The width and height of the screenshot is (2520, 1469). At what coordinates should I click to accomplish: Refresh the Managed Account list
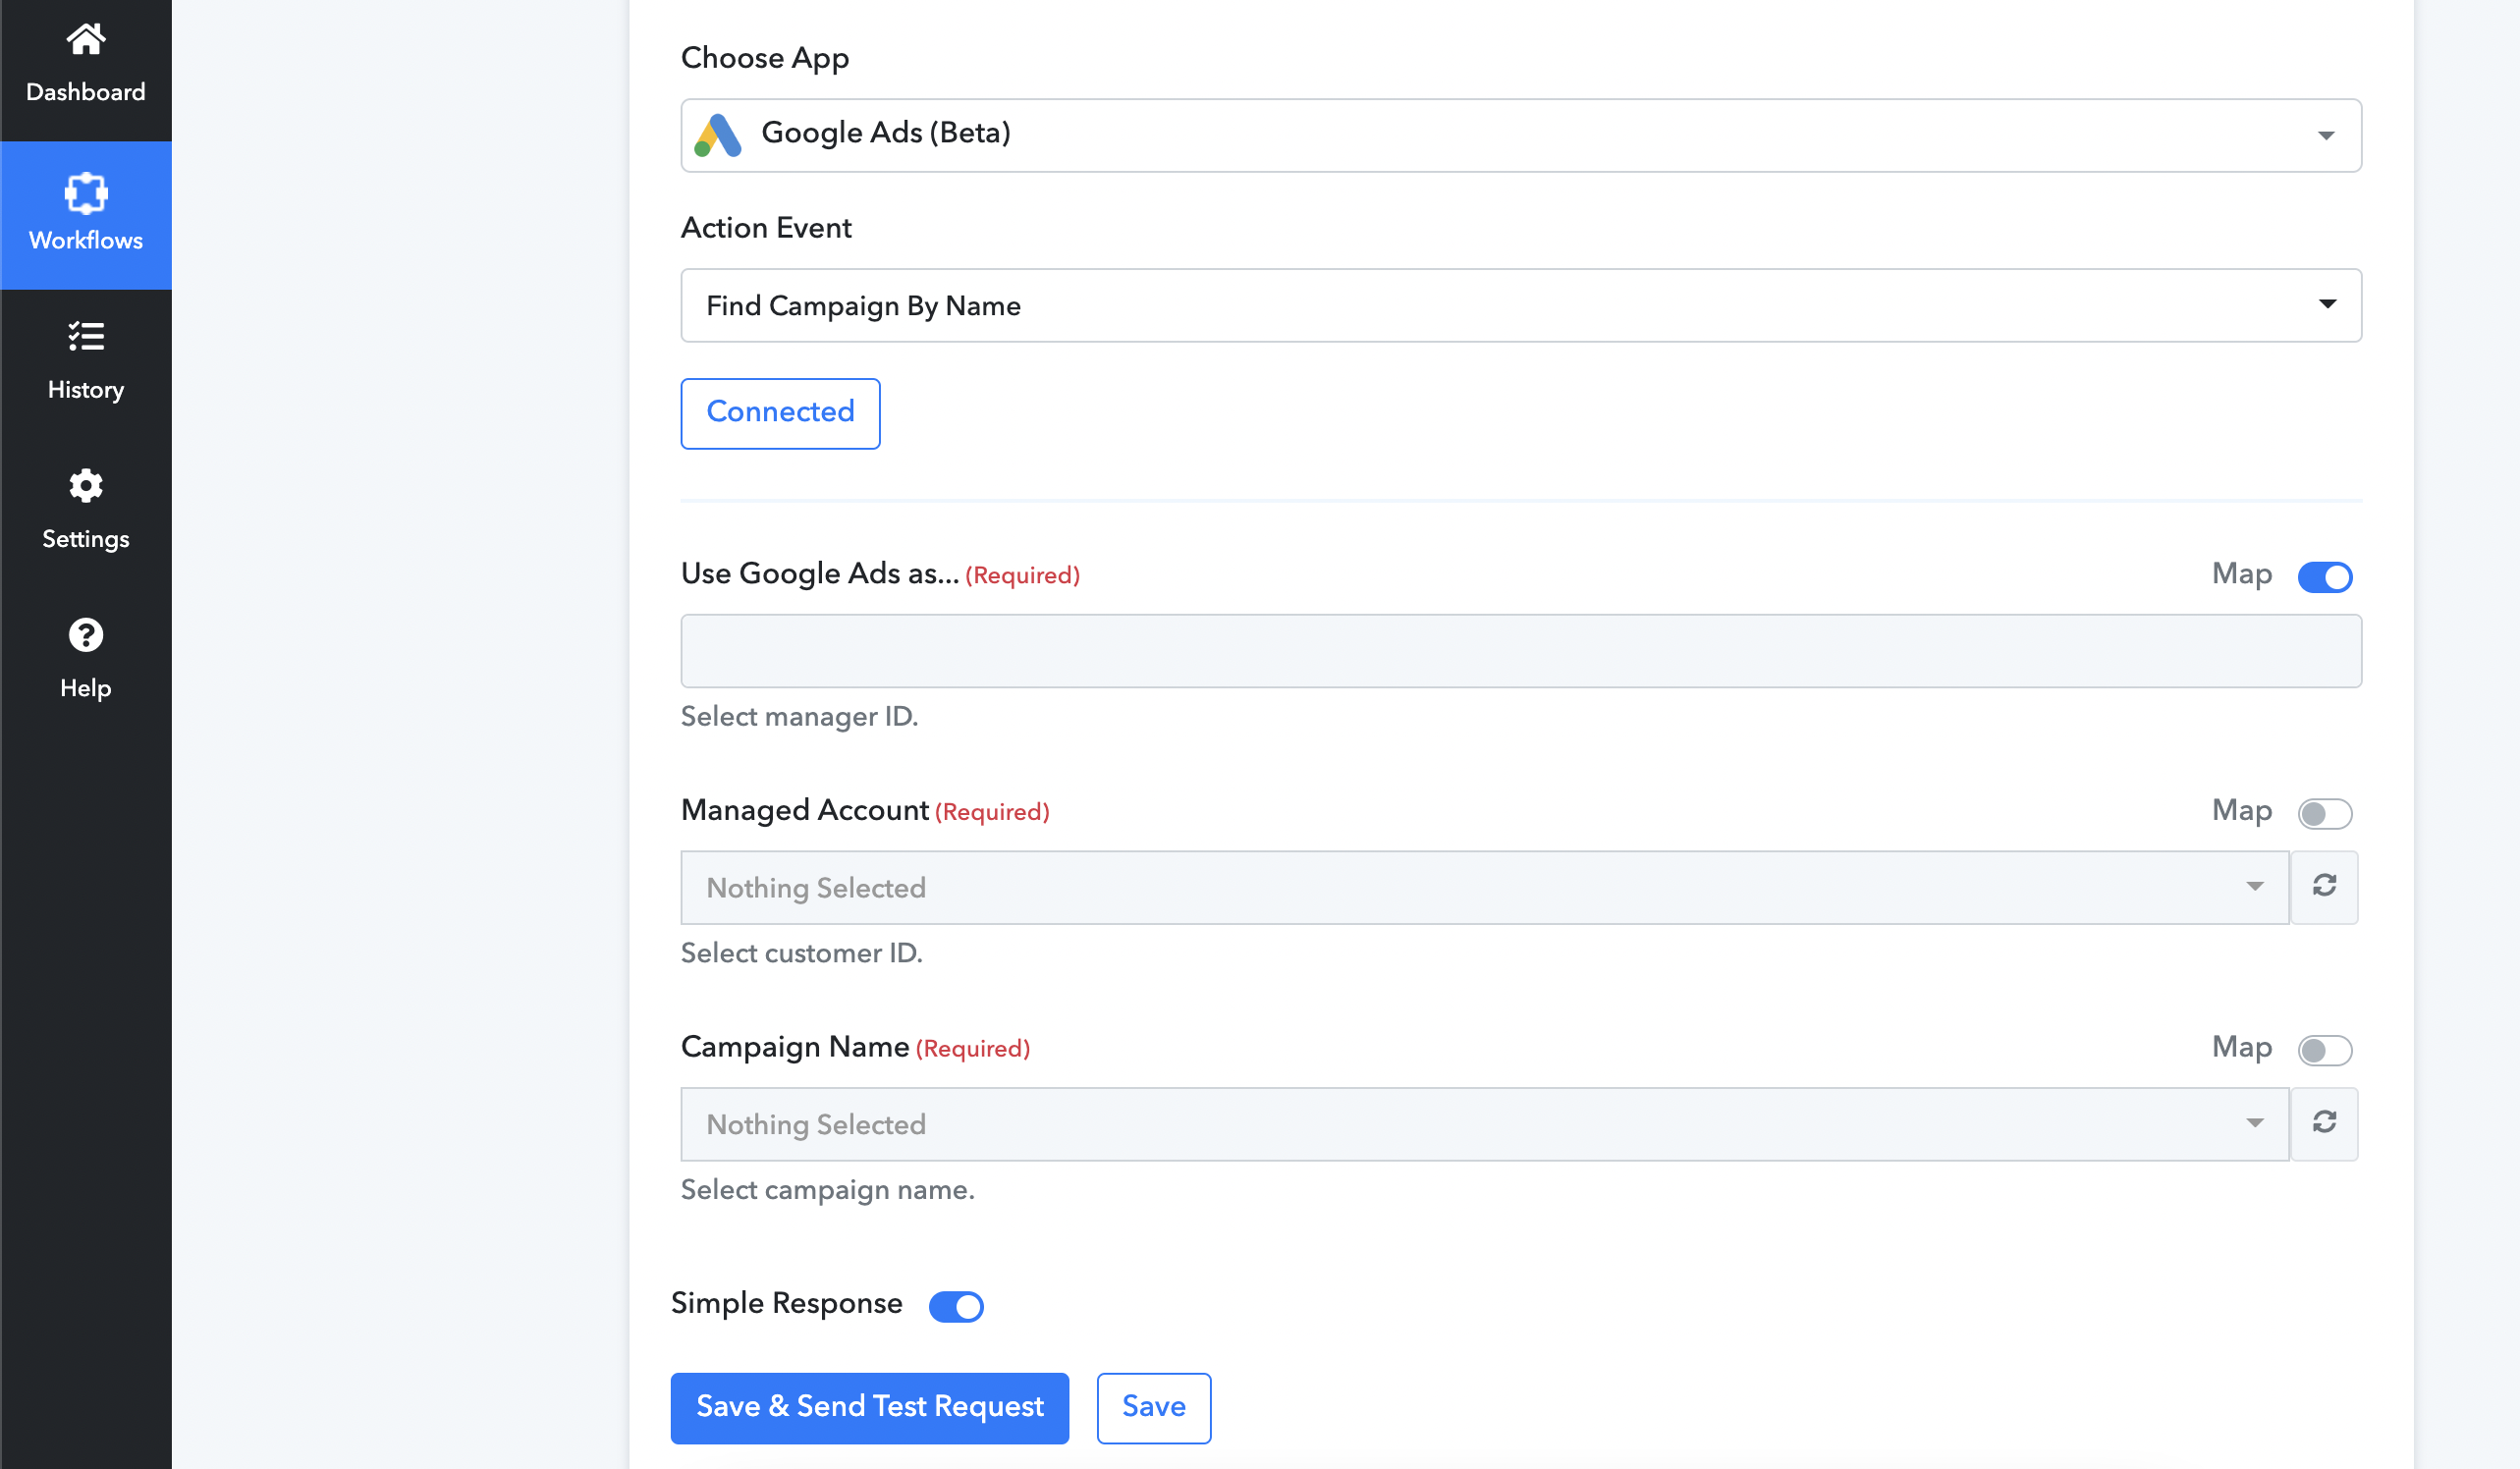(x=2325, y=887)
